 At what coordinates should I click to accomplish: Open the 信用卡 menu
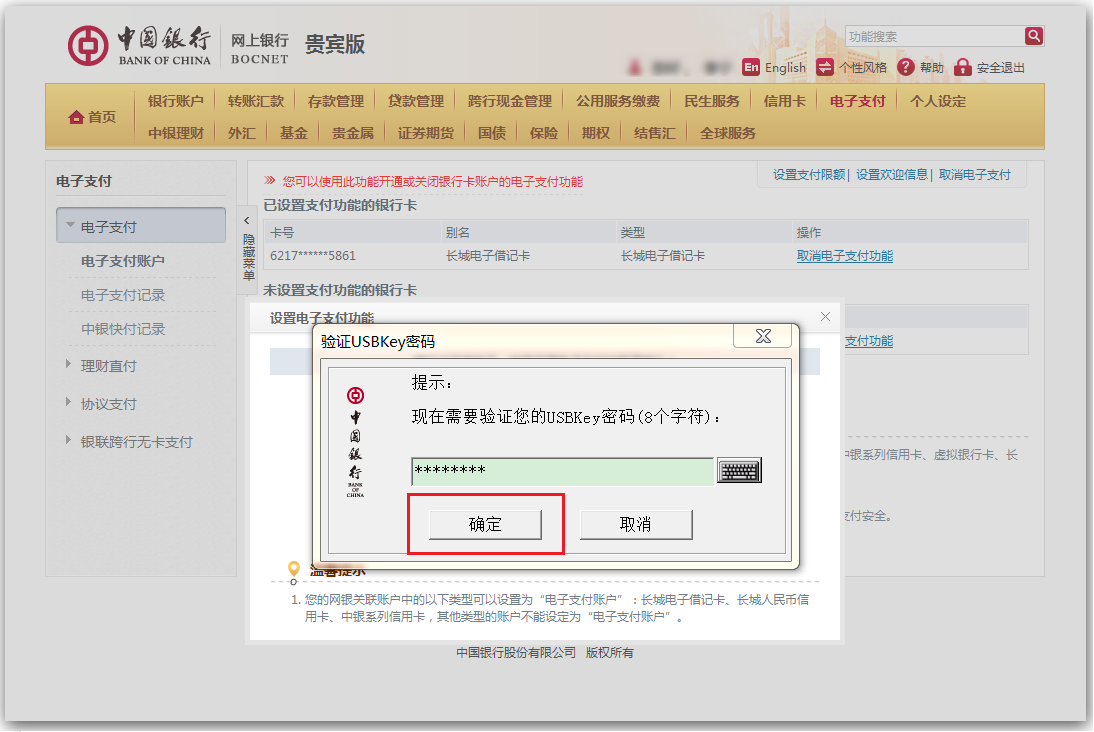(x=784, y=101)
